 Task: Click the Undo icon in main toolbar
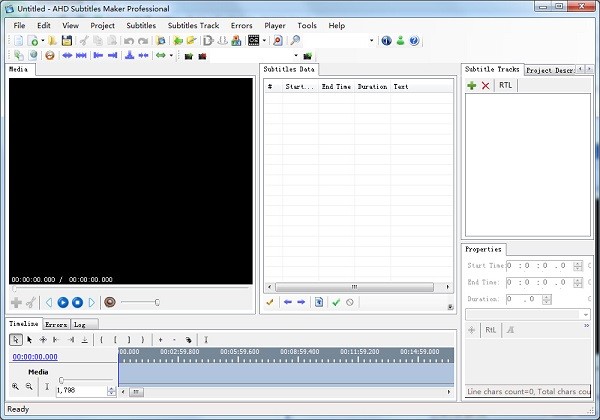click(129, 41)
